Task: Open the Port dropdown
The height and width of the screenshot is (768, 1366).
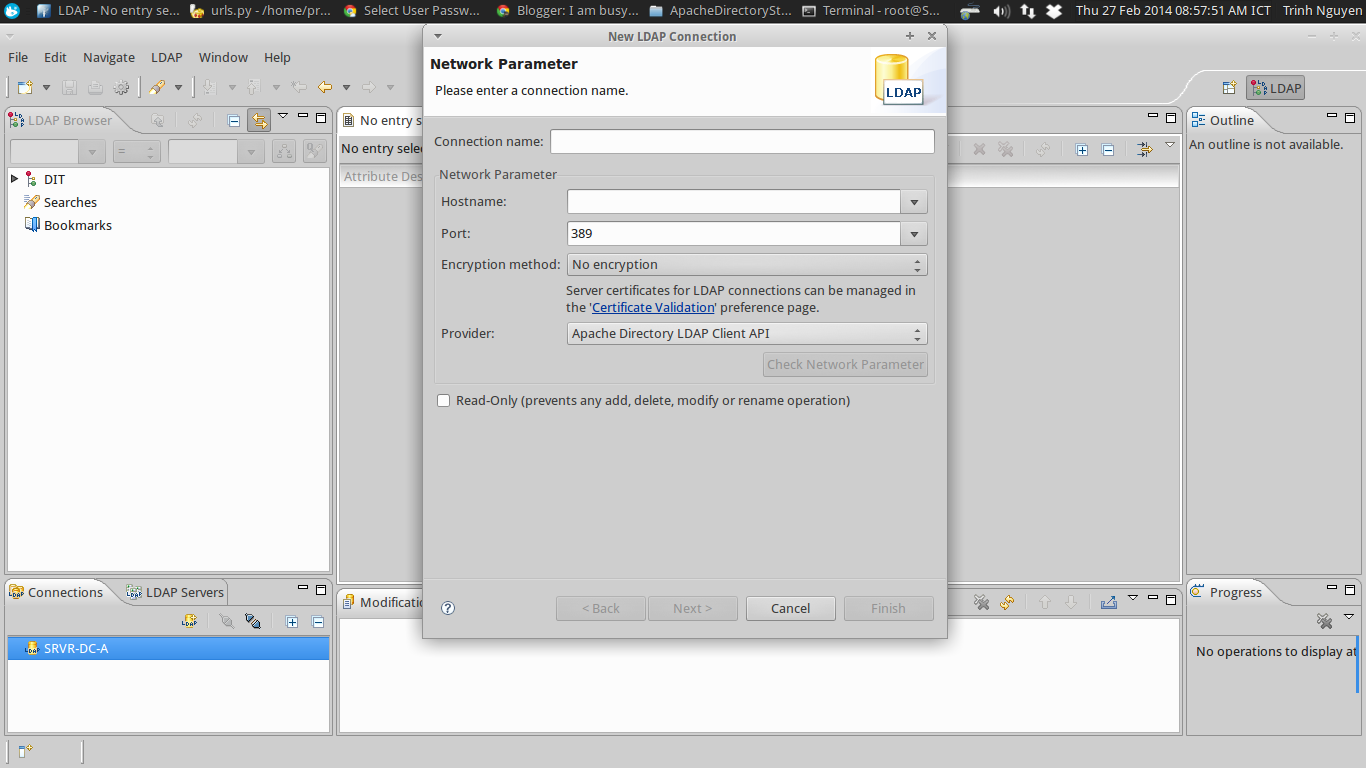Action: click(x=913, y=233)
